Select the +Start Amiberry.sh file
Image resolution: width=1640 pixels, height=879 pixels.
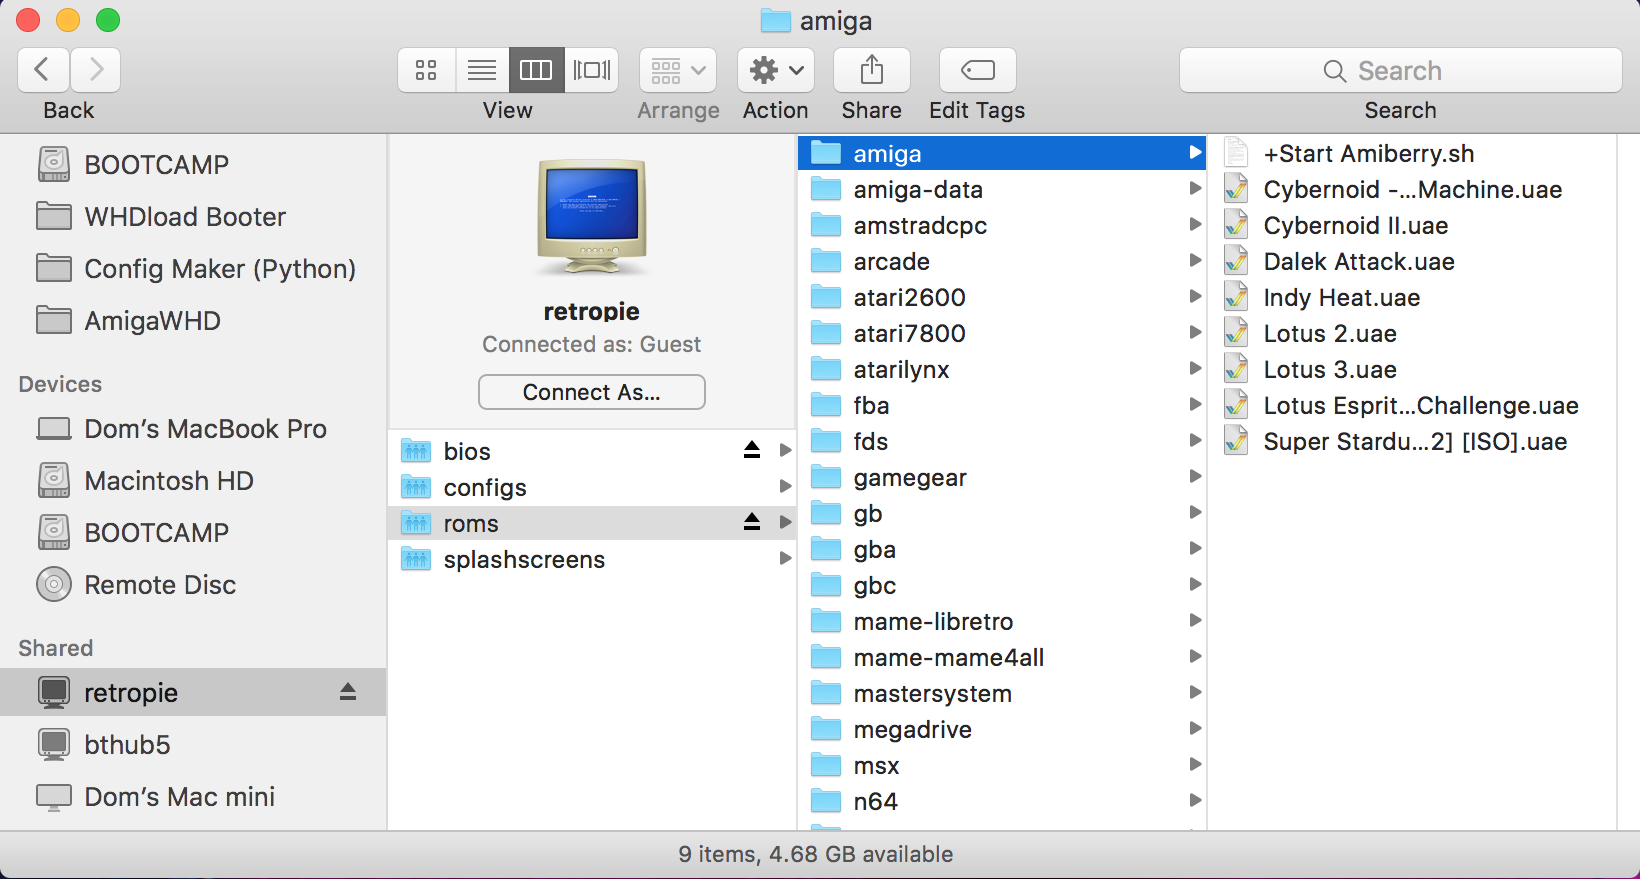point(1412,153)
